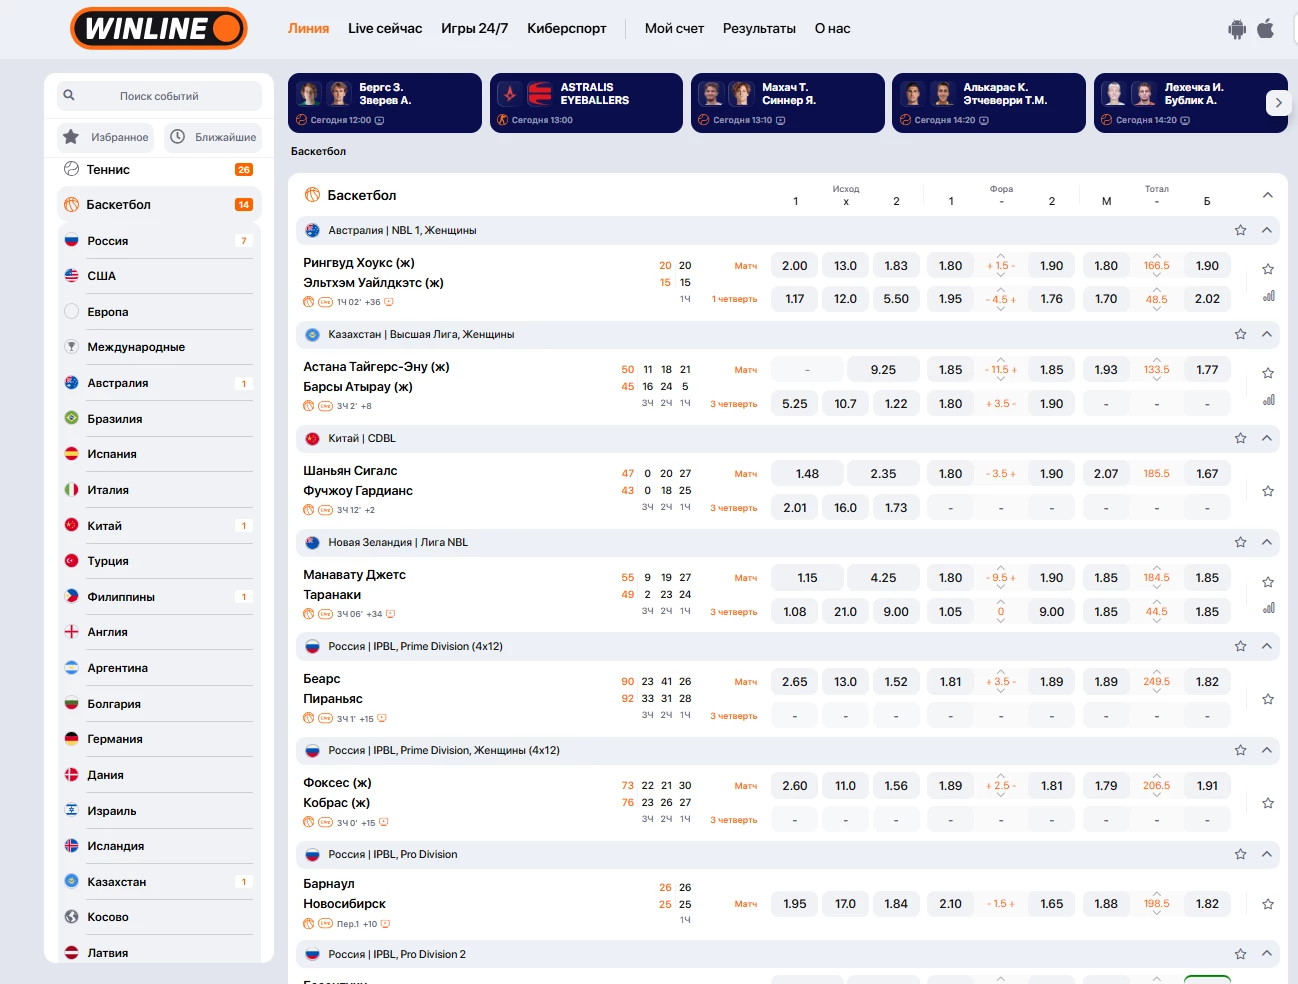Click the star icon beside Избранное
This screenshot has width=1298, height=984.
pos(71,137)
